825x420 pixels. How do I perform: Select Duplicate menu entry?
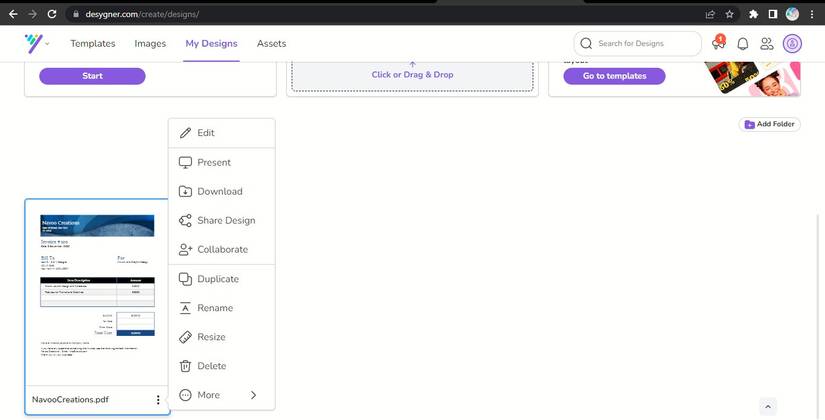222,279
